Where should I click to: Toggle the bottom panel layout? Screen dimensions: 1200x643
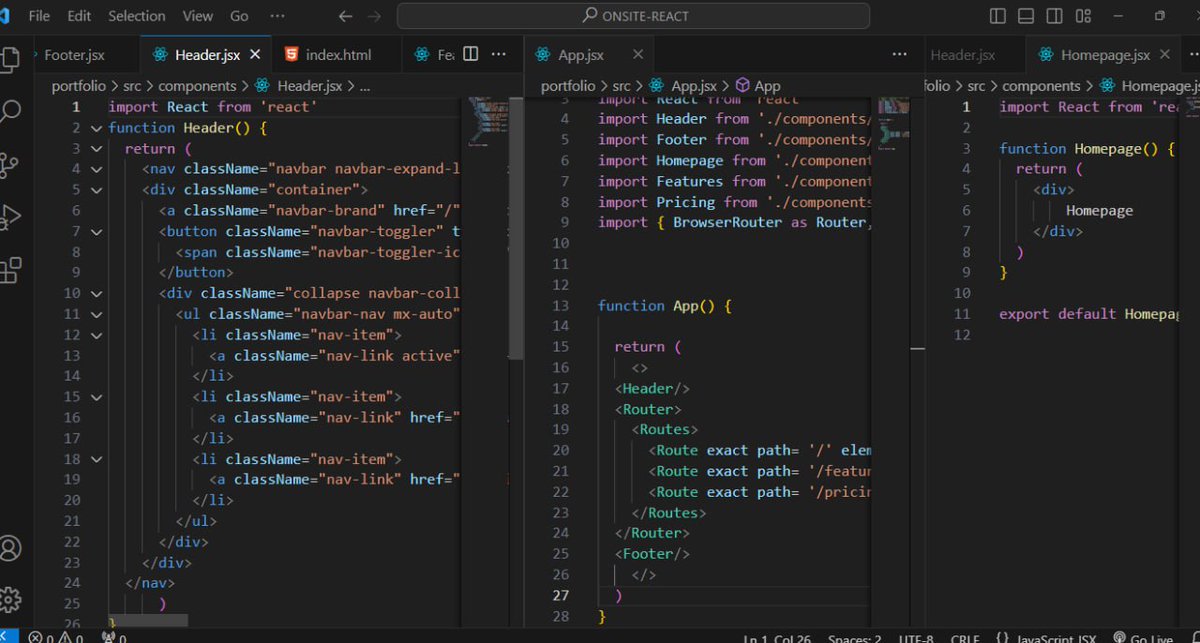coord(1025,16)
